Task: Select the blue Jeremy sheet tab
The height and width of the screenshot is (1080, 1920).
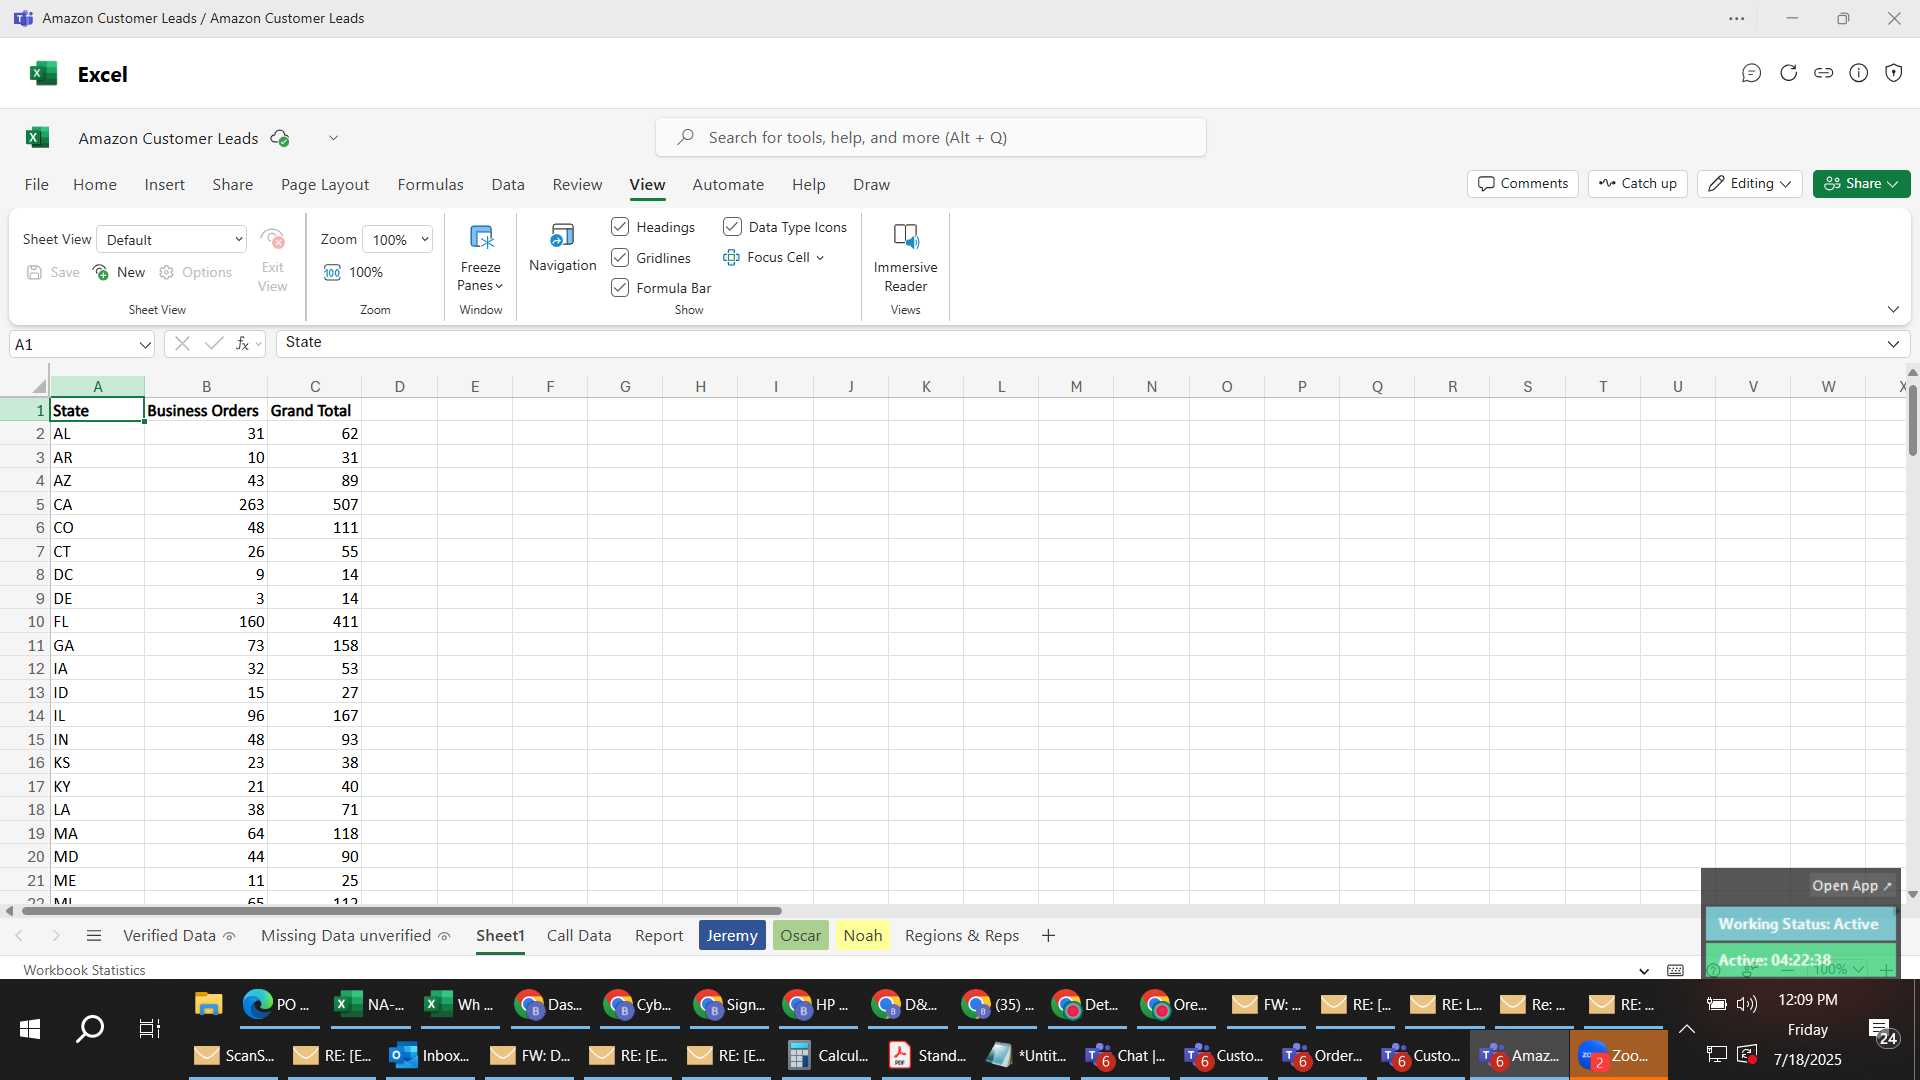Action: click(732, 936)
